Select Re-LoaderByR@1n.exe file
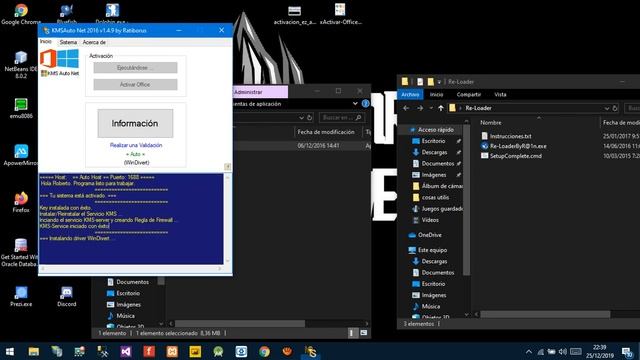 pyautogui.click(x=513, y=146)
